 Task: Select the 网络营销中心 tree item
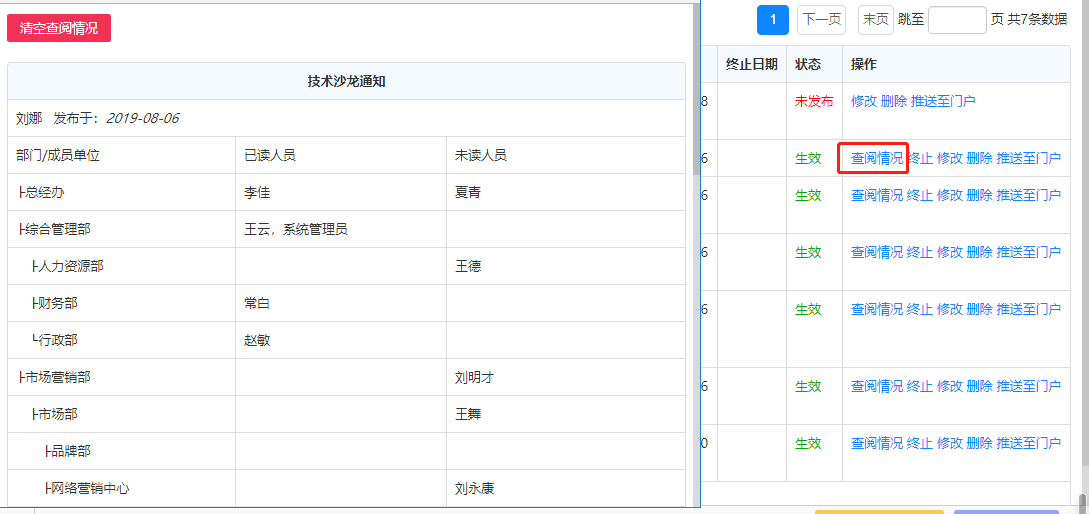[x=91, y=488]
